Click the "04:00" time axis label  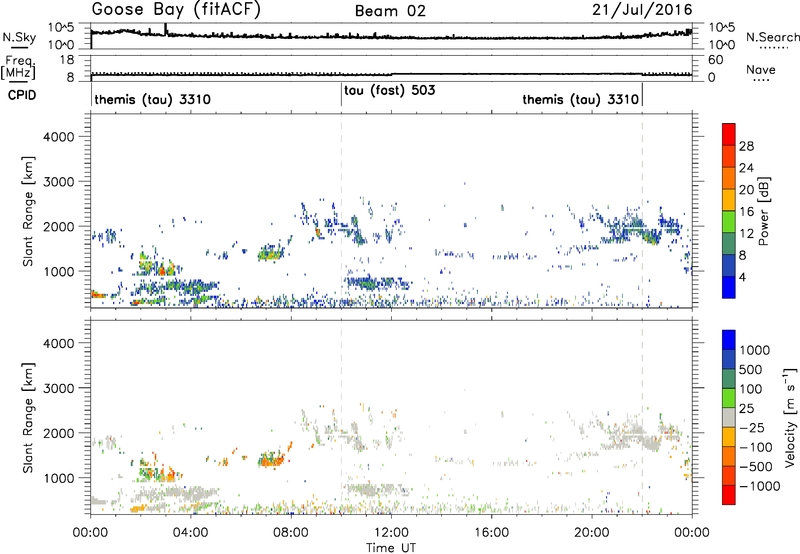point(191,533)
